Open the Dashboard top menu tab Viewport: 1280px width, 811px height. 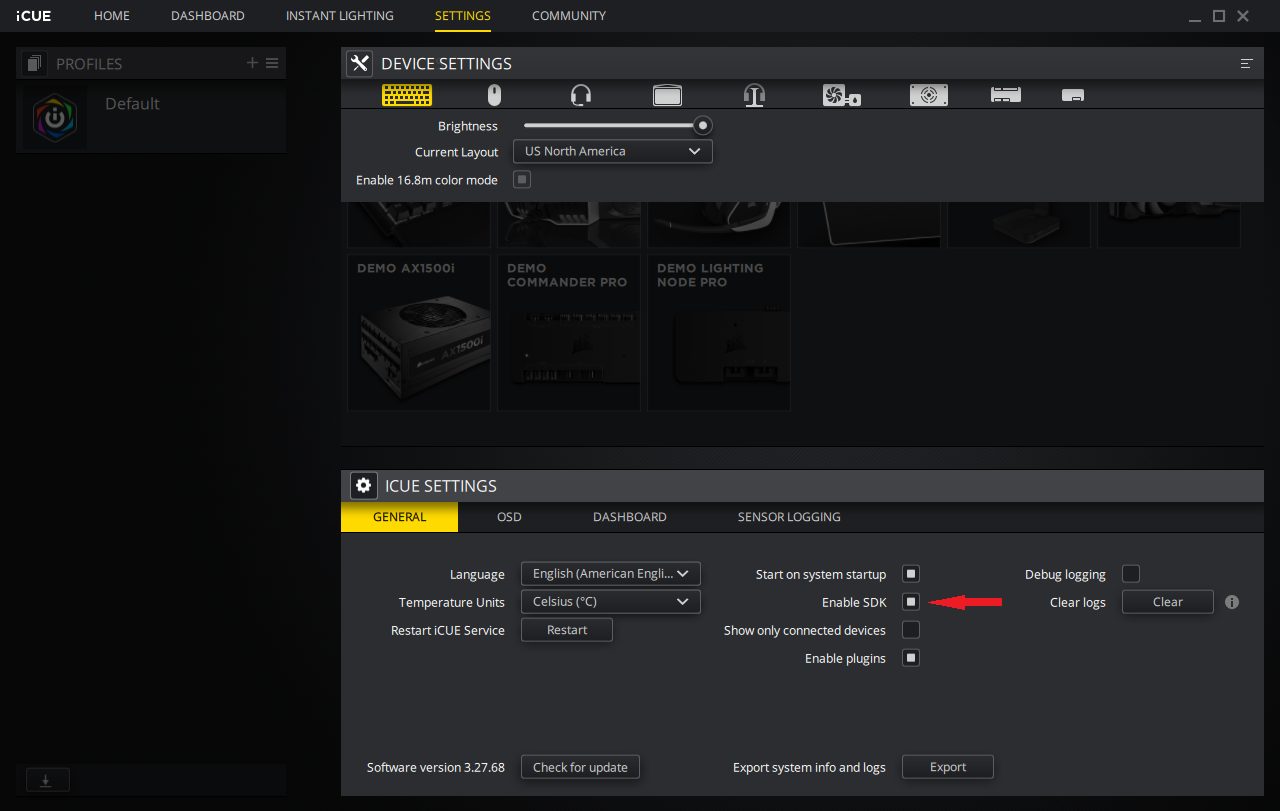[208, 16]
